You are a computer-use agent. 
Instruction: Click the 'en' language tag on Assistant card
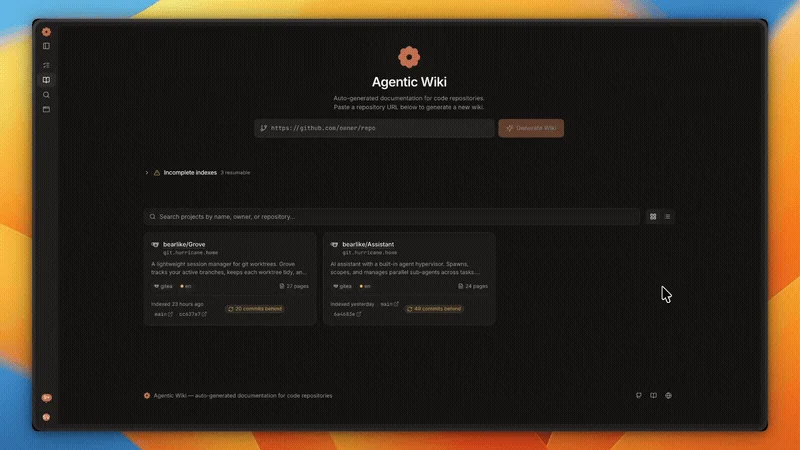click(365, 286)
